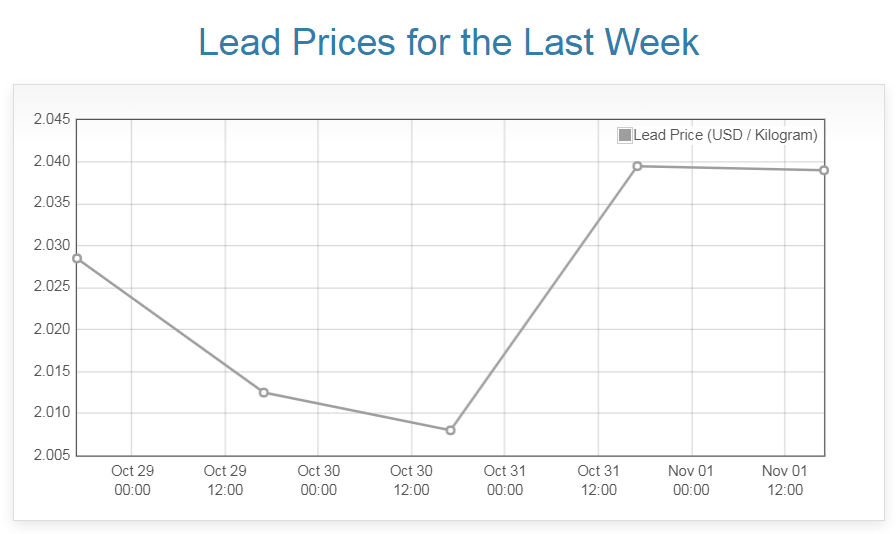
Task: Click the "Oct 29 00:00" x-axis label
Action: coord(132,480)
